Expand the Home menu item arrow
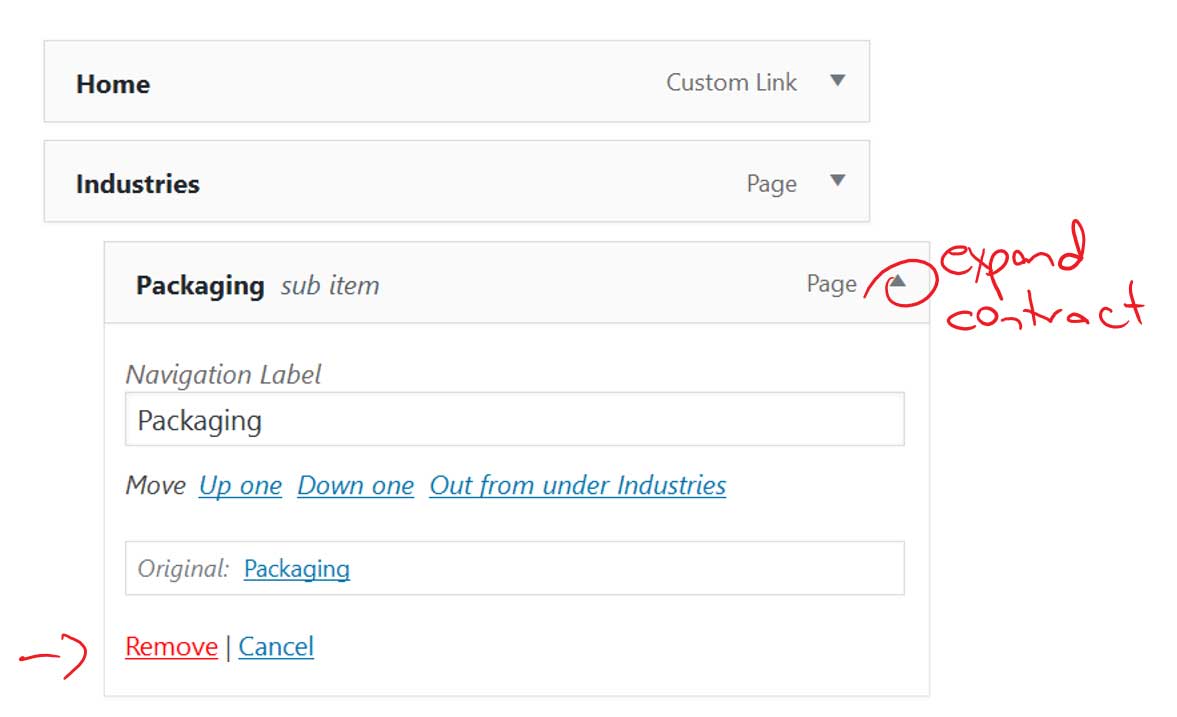 [x=838, y=80]
